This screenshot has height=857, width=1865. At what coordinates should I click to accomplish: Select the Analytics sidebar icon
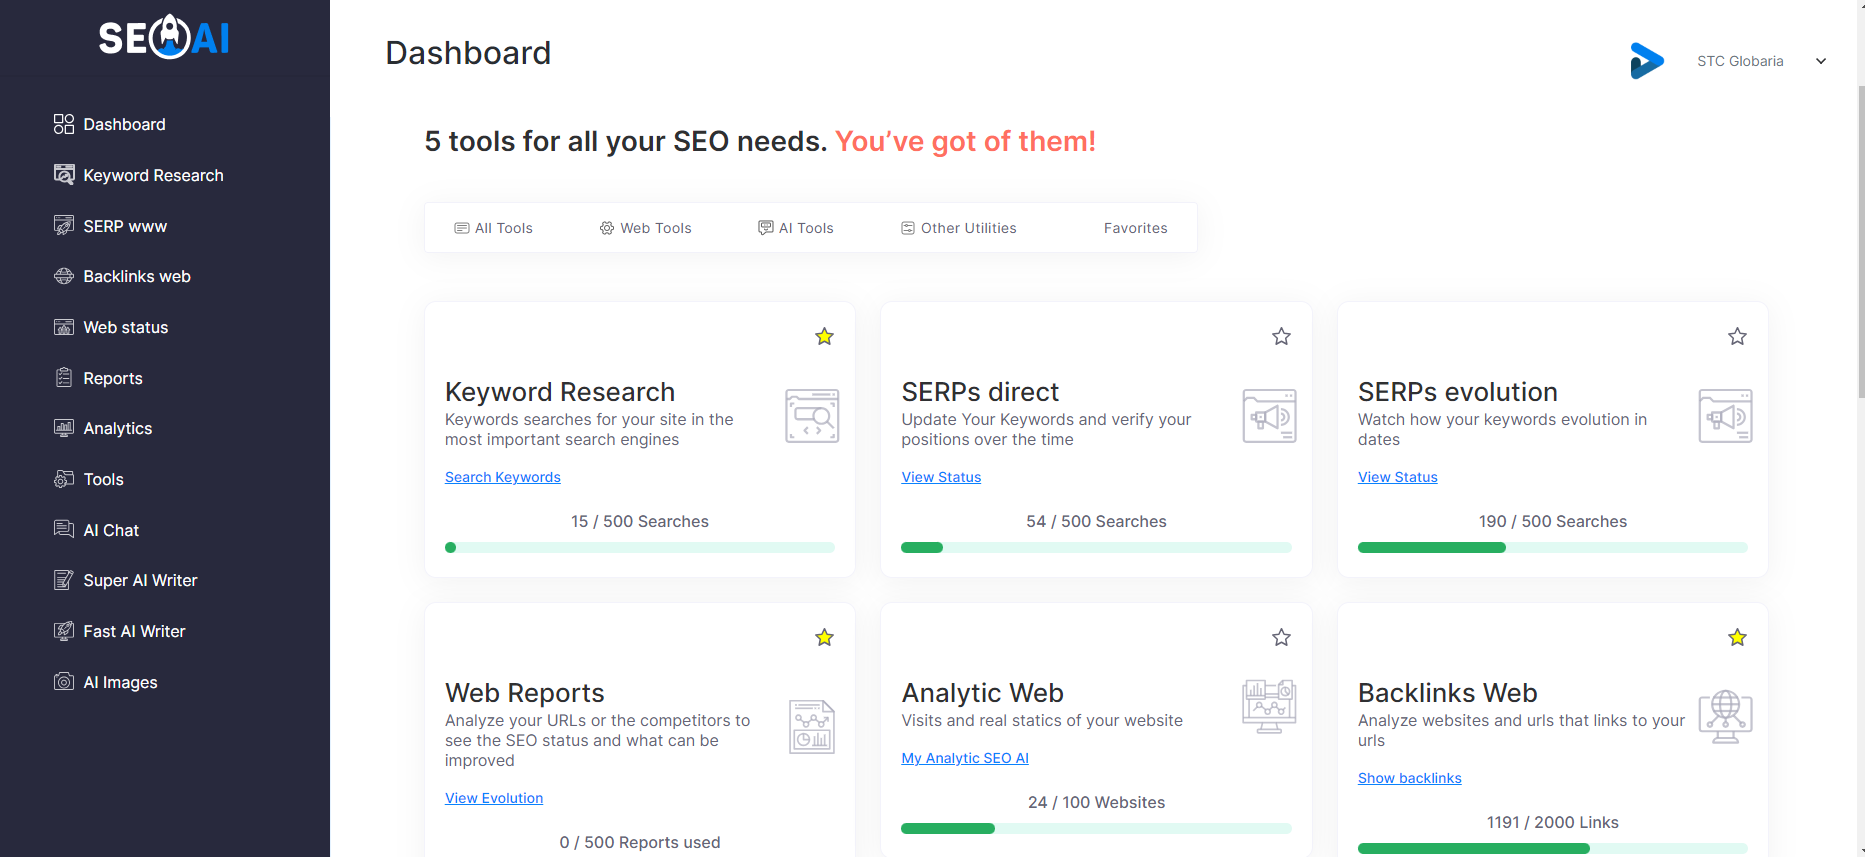tap(64, 428)
